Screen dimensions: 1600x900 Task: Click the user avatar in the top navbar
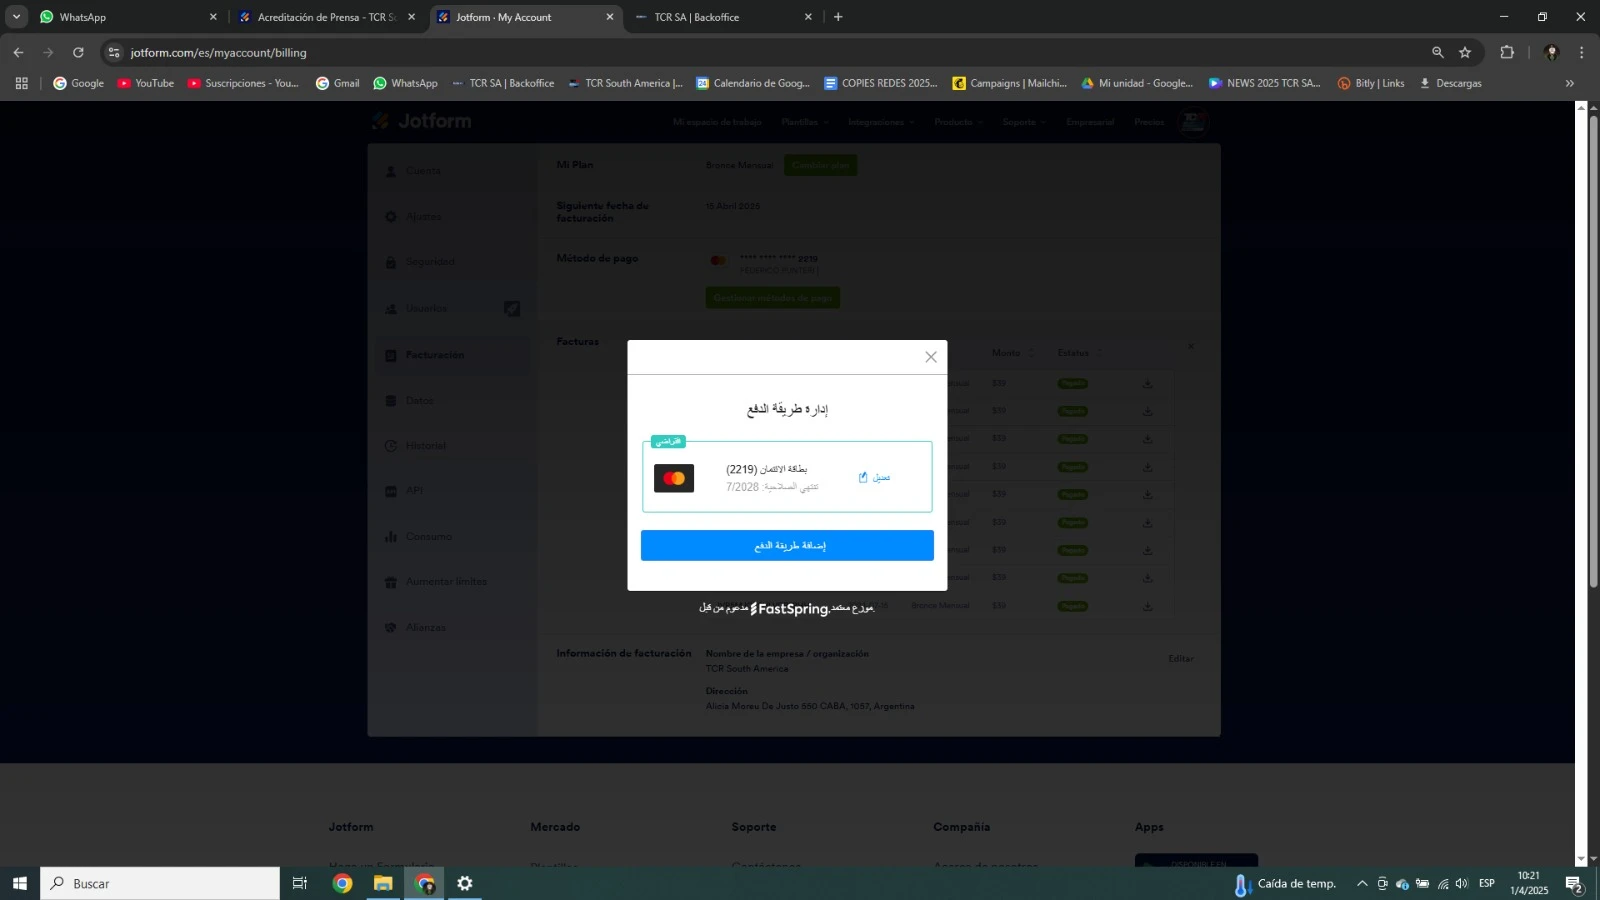click(x=1192, y=121)
